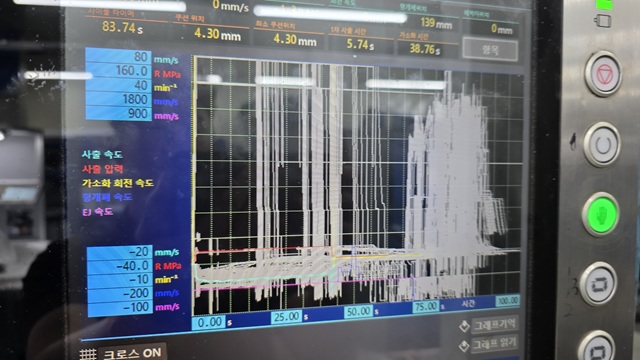Click the diamond icon next to 그래프 읽기

tap(464, 346)
